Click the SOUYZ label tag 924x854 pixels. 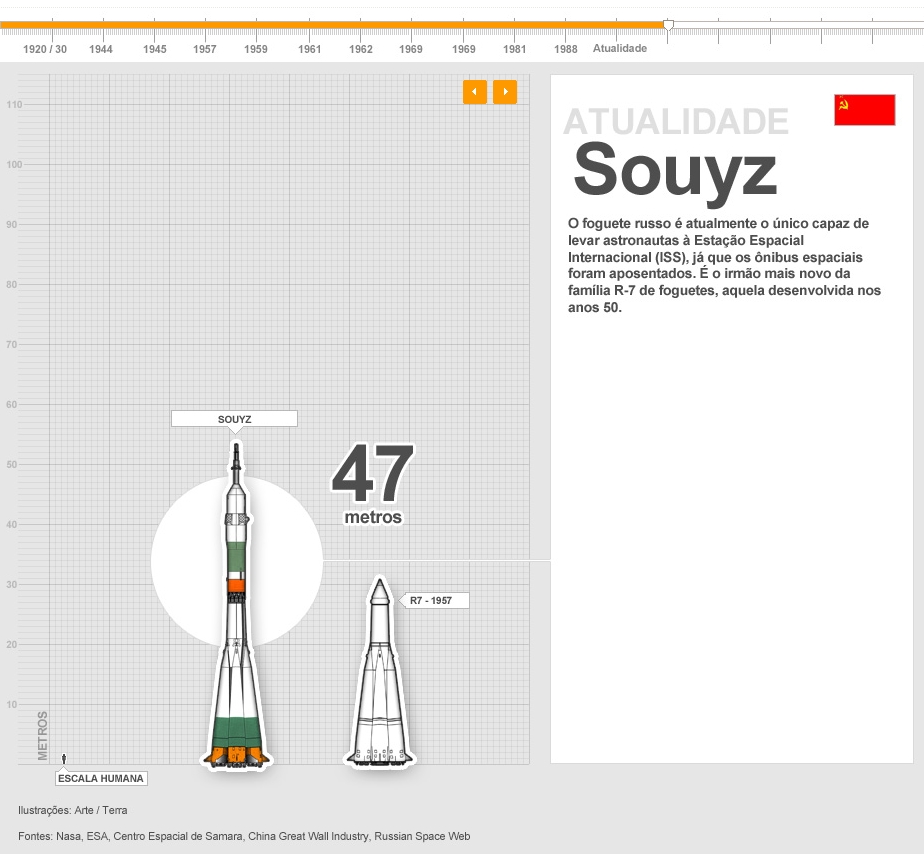point(234,419)
